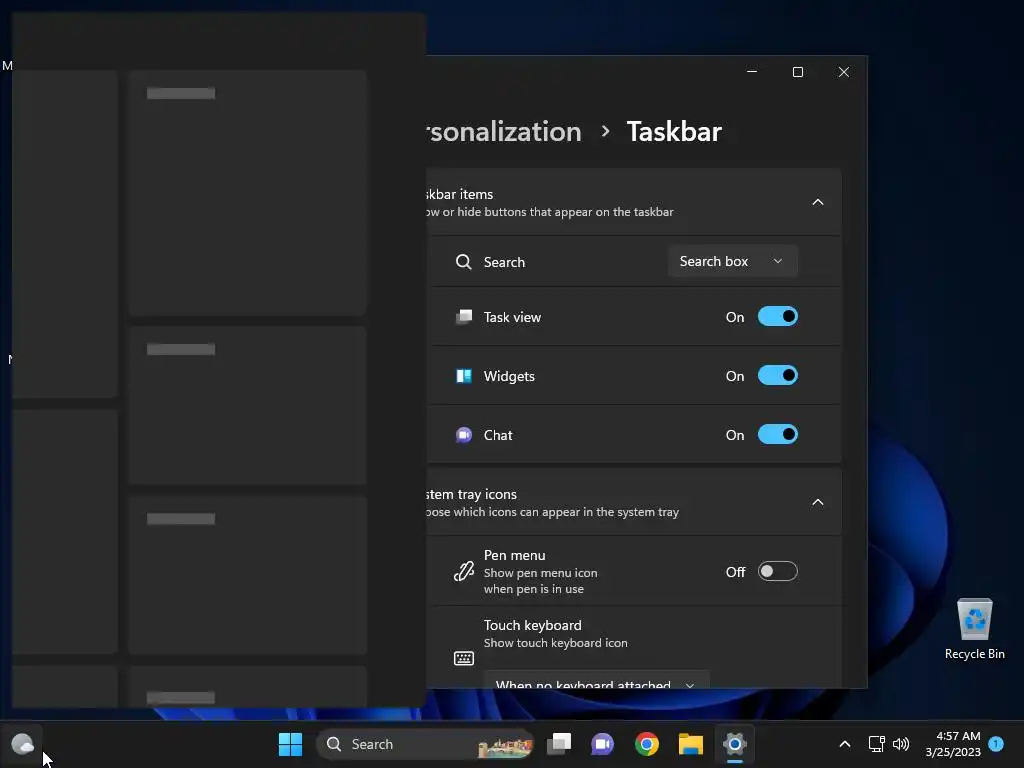
Task: Select the Recycle Bin desktop icon
Action: (x=974, y=629)
